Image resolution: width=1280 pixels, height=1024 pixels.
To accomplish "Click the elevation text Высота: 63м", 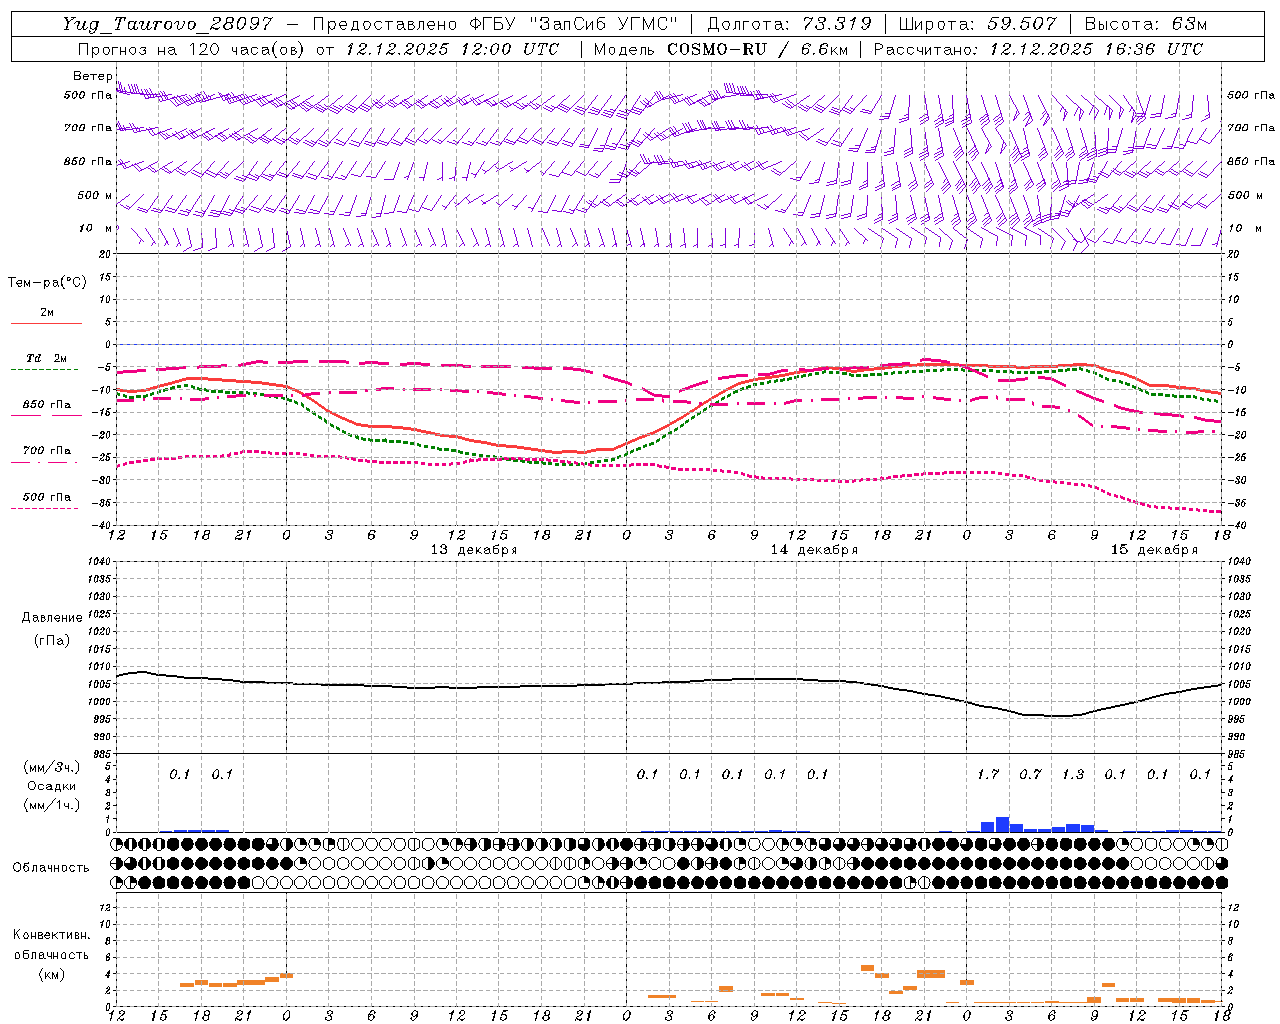I will [x=1145, y=24].
